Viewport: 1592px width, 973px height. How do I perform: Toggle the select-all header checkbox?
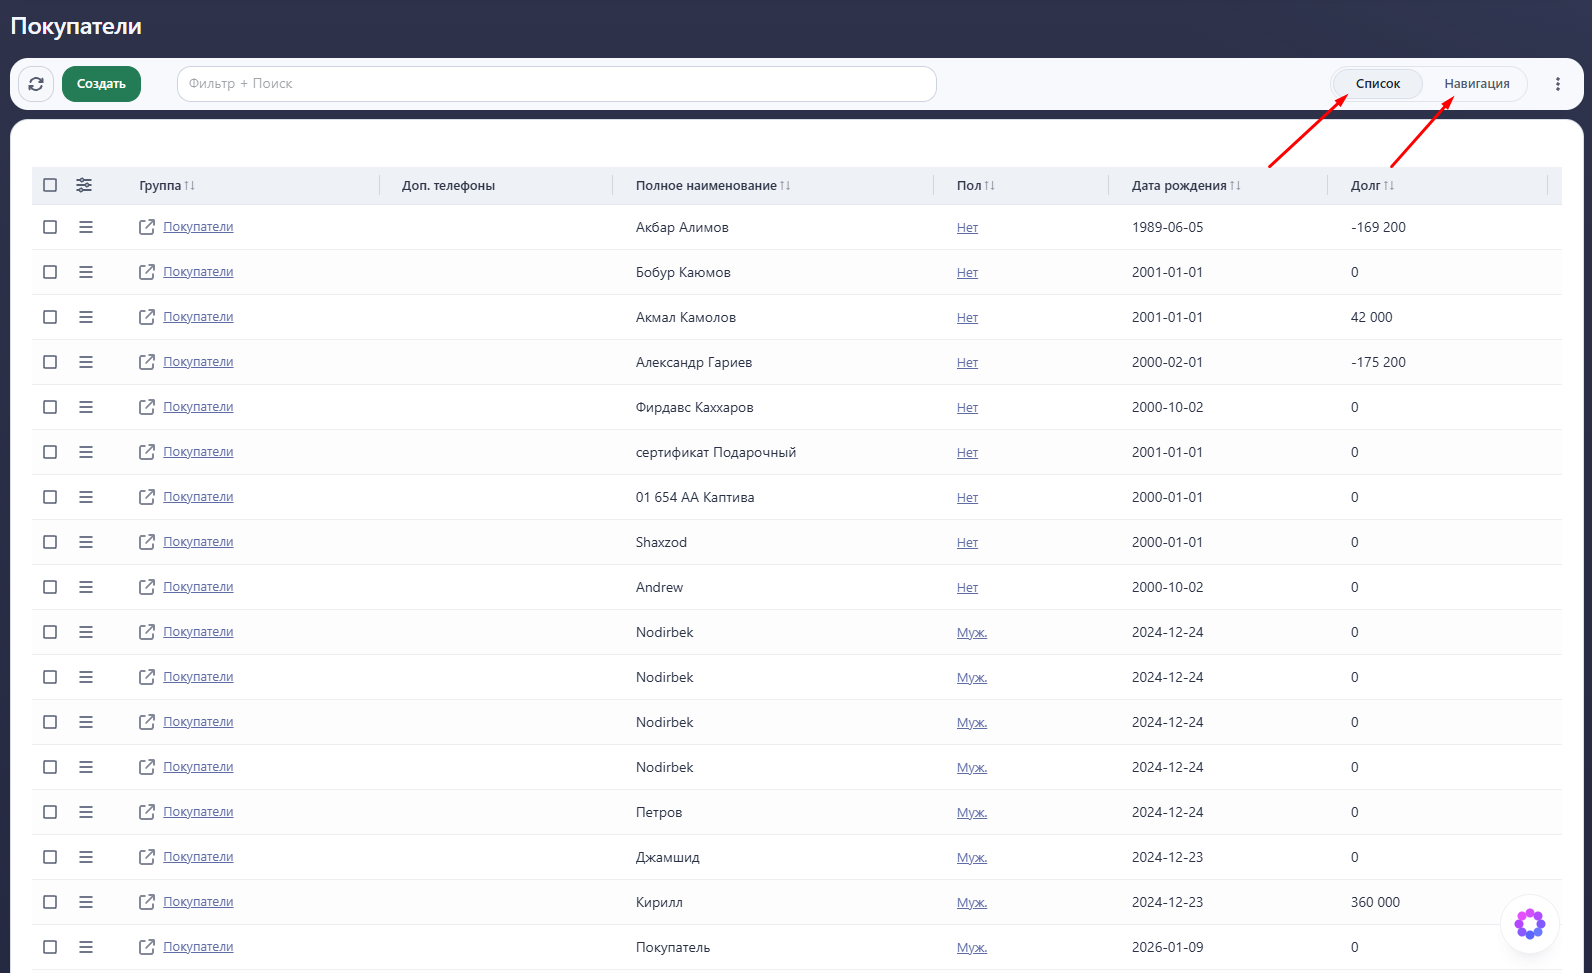50,185
